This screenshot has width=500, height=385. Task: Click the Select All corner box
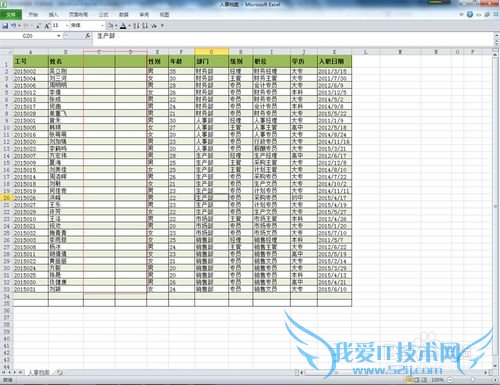[6, 52]
